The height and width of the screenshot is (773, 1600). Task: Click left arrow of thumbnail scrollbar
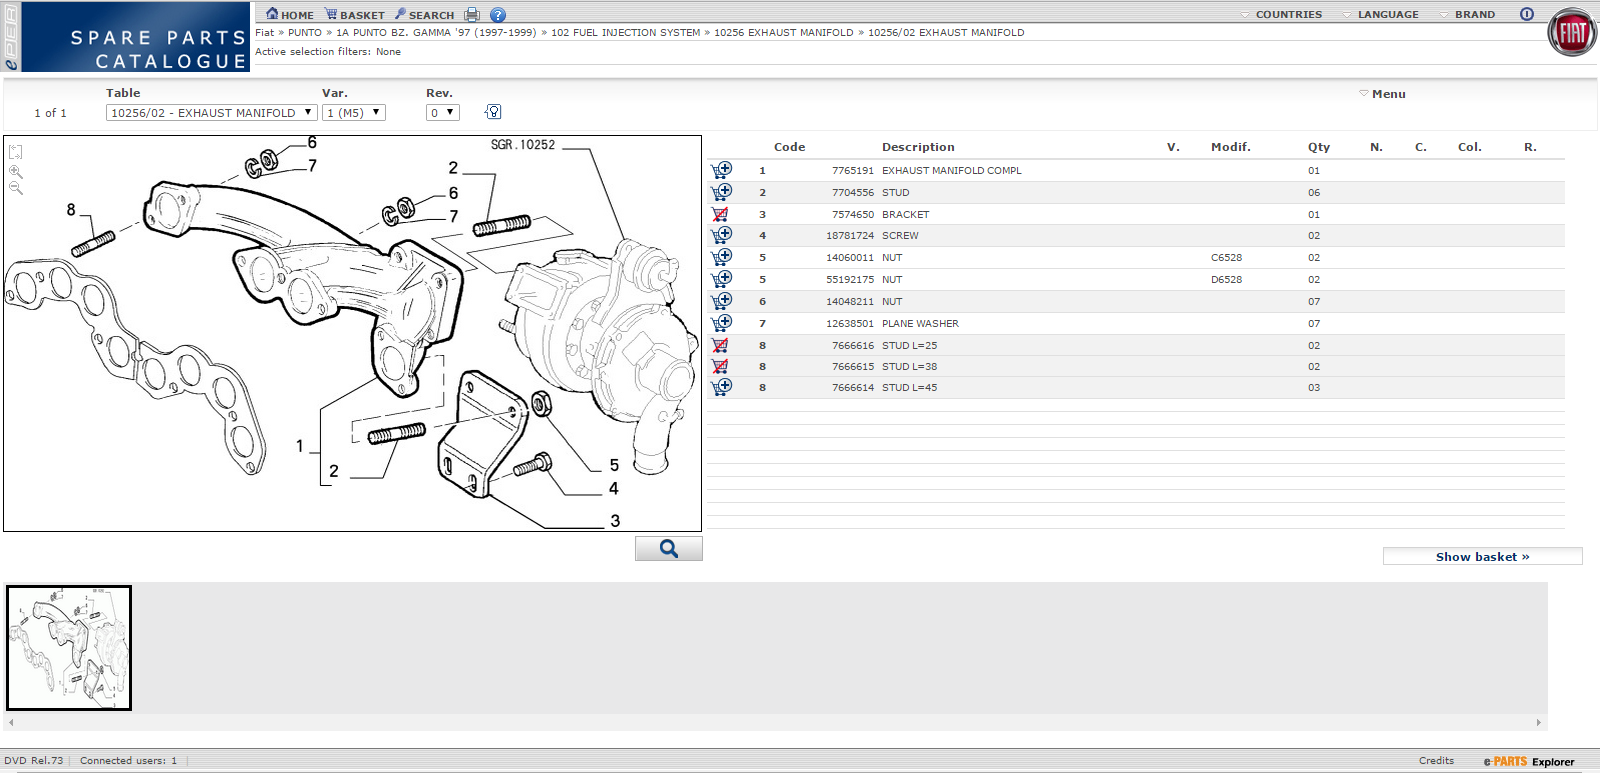pyautogui.click(x=11, y=722)
